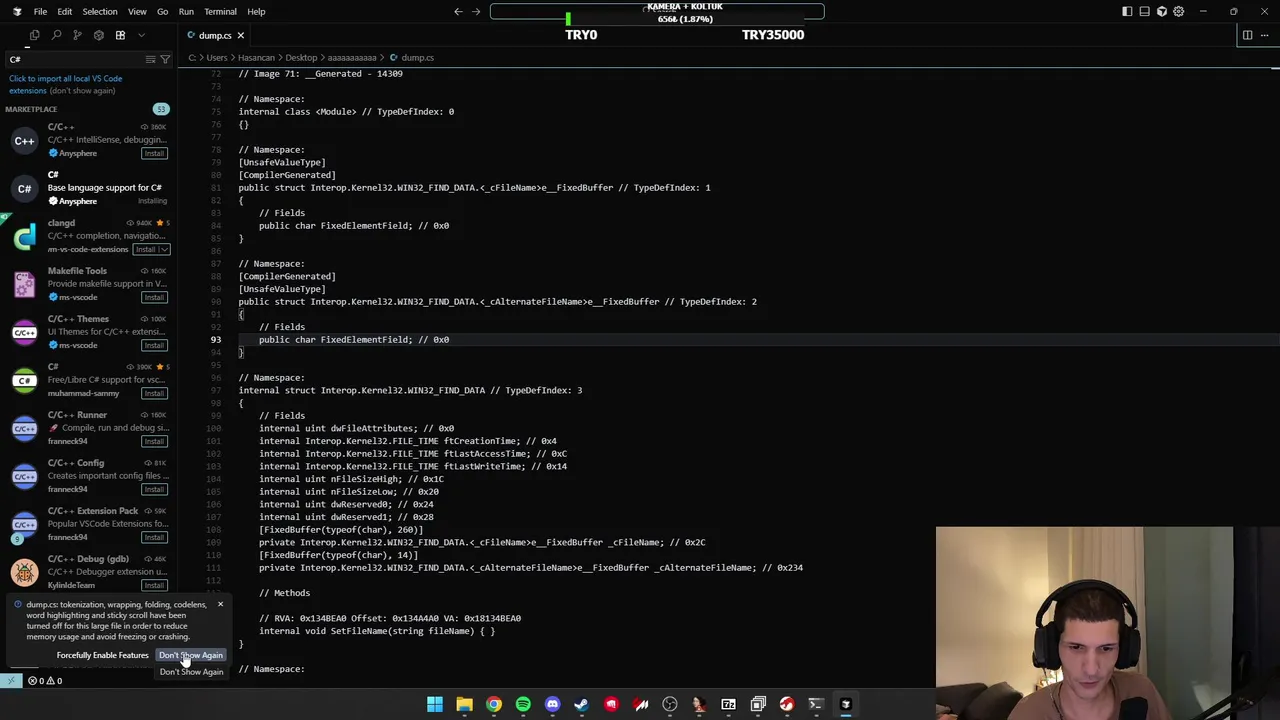This screenshot has height=720, width=1280.
Task: Clear extensions search results icon
Action: coord(150,59)
